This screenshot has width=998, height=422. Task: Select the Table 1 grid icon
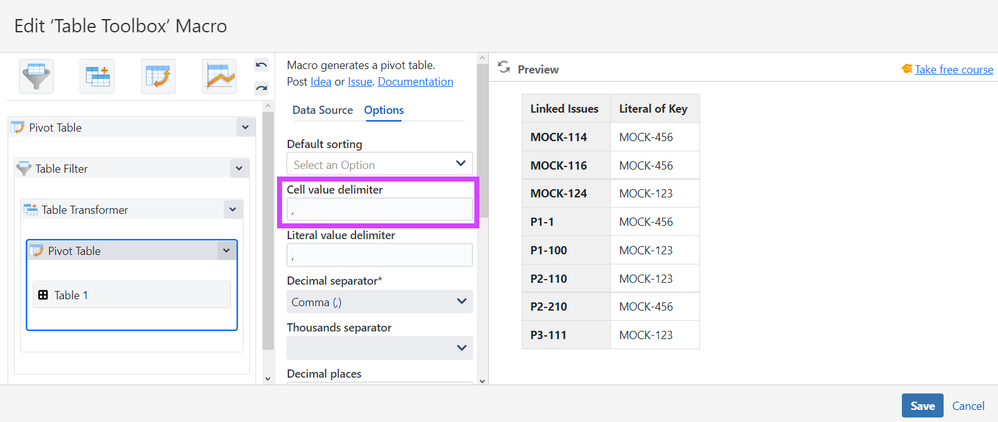tap(43, 295)
